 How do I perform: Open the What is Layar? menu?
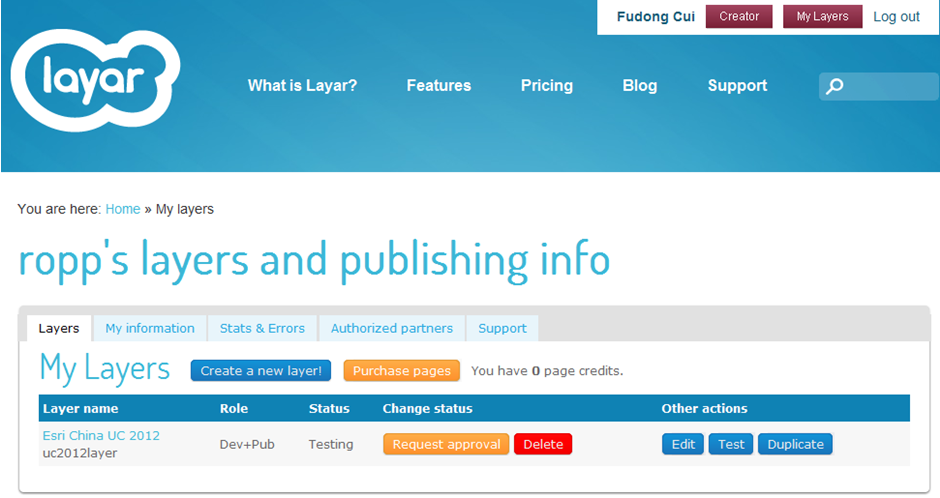point(302,86)
